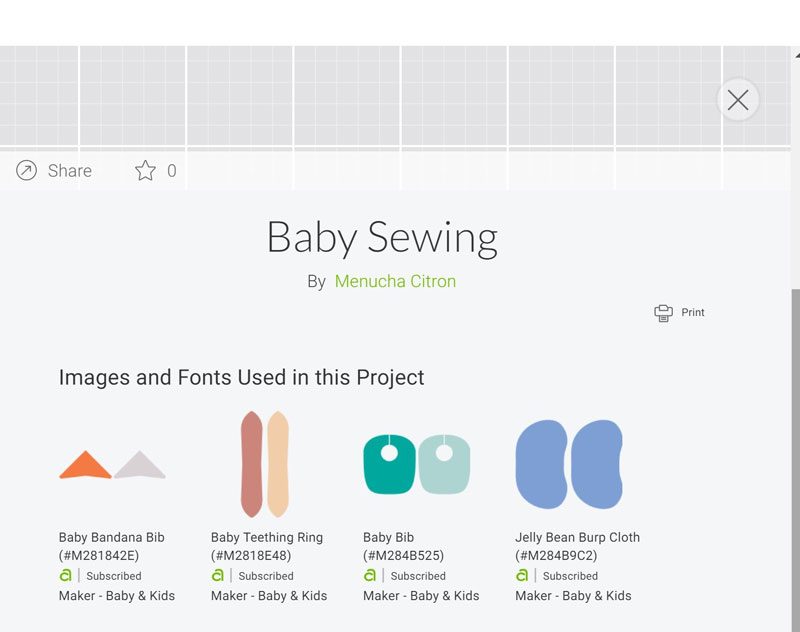
Task: Click Cricut Access icon under Baby Bib
Action: point(369,575)
